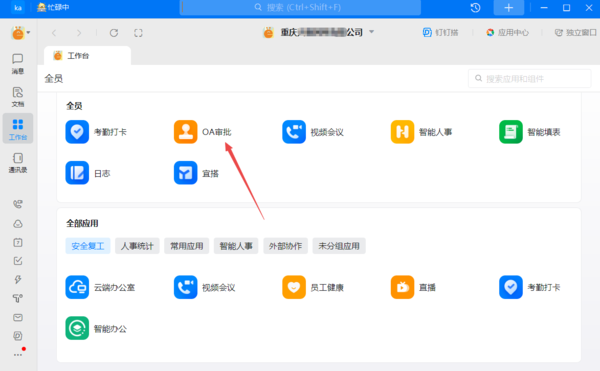This screenshot has height=371, width=600.
Task: Open 通讯录 in the sidebar
Action: (18, 163)
